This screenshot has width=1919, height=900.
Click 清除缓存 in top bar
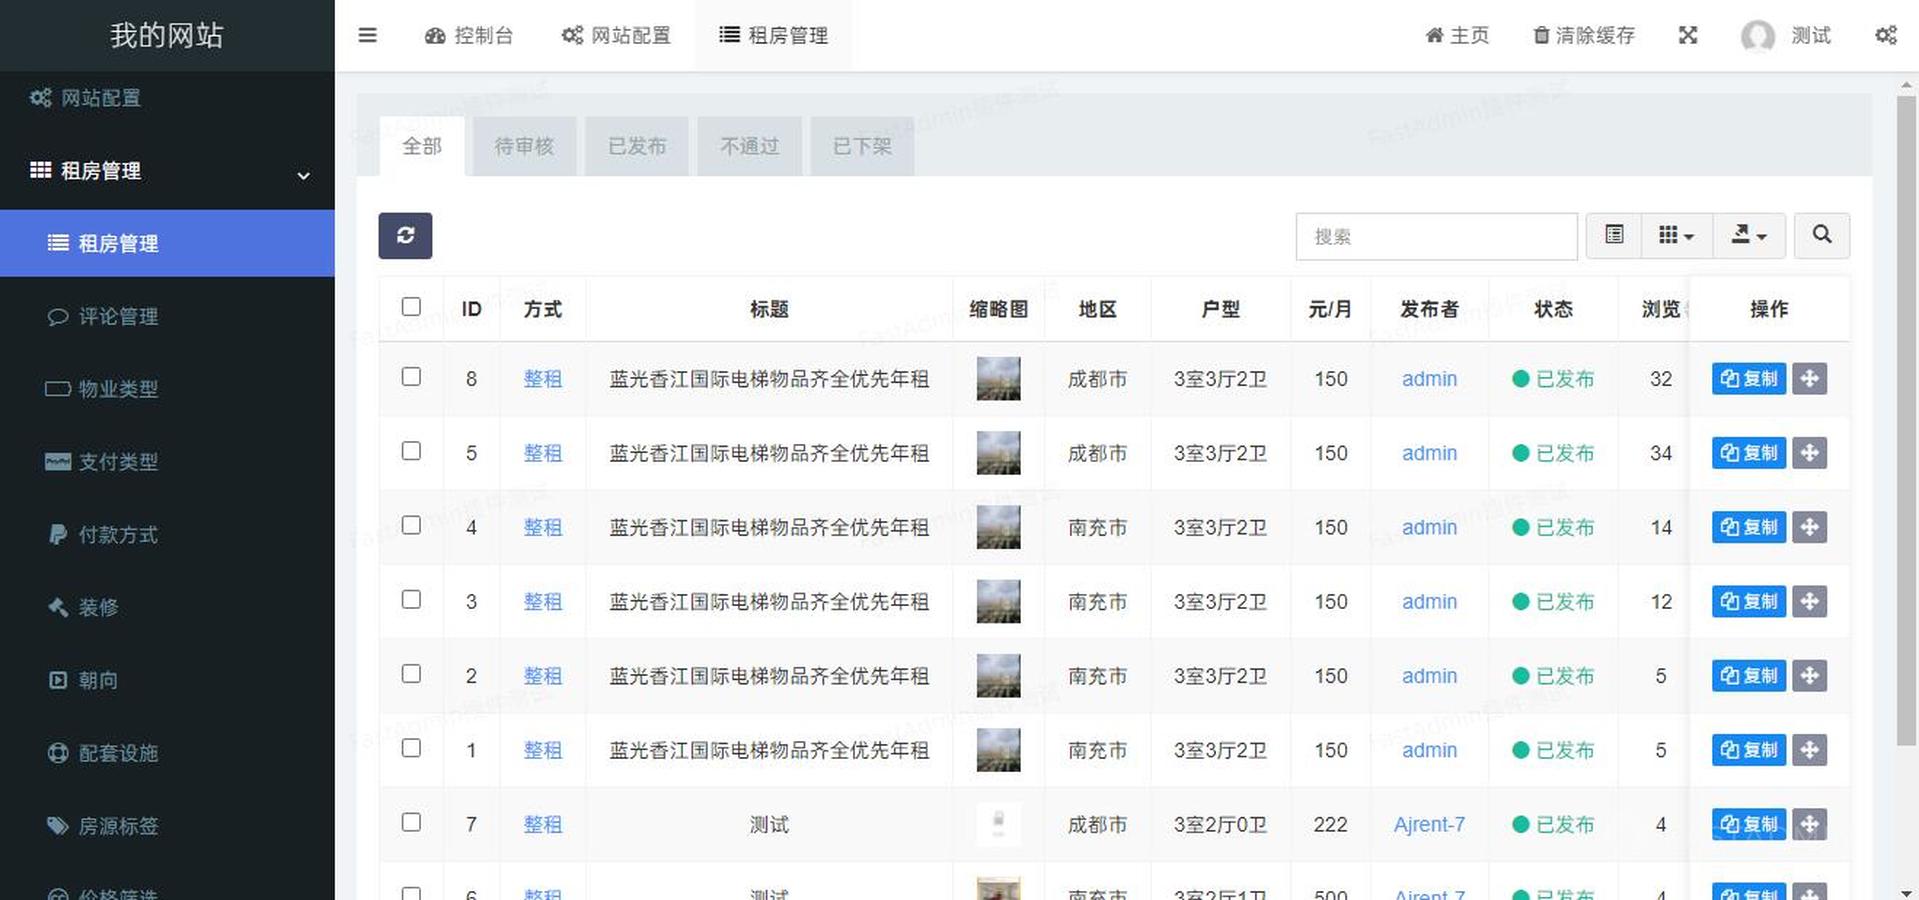pyautogui.click(x=1584, y=35)
